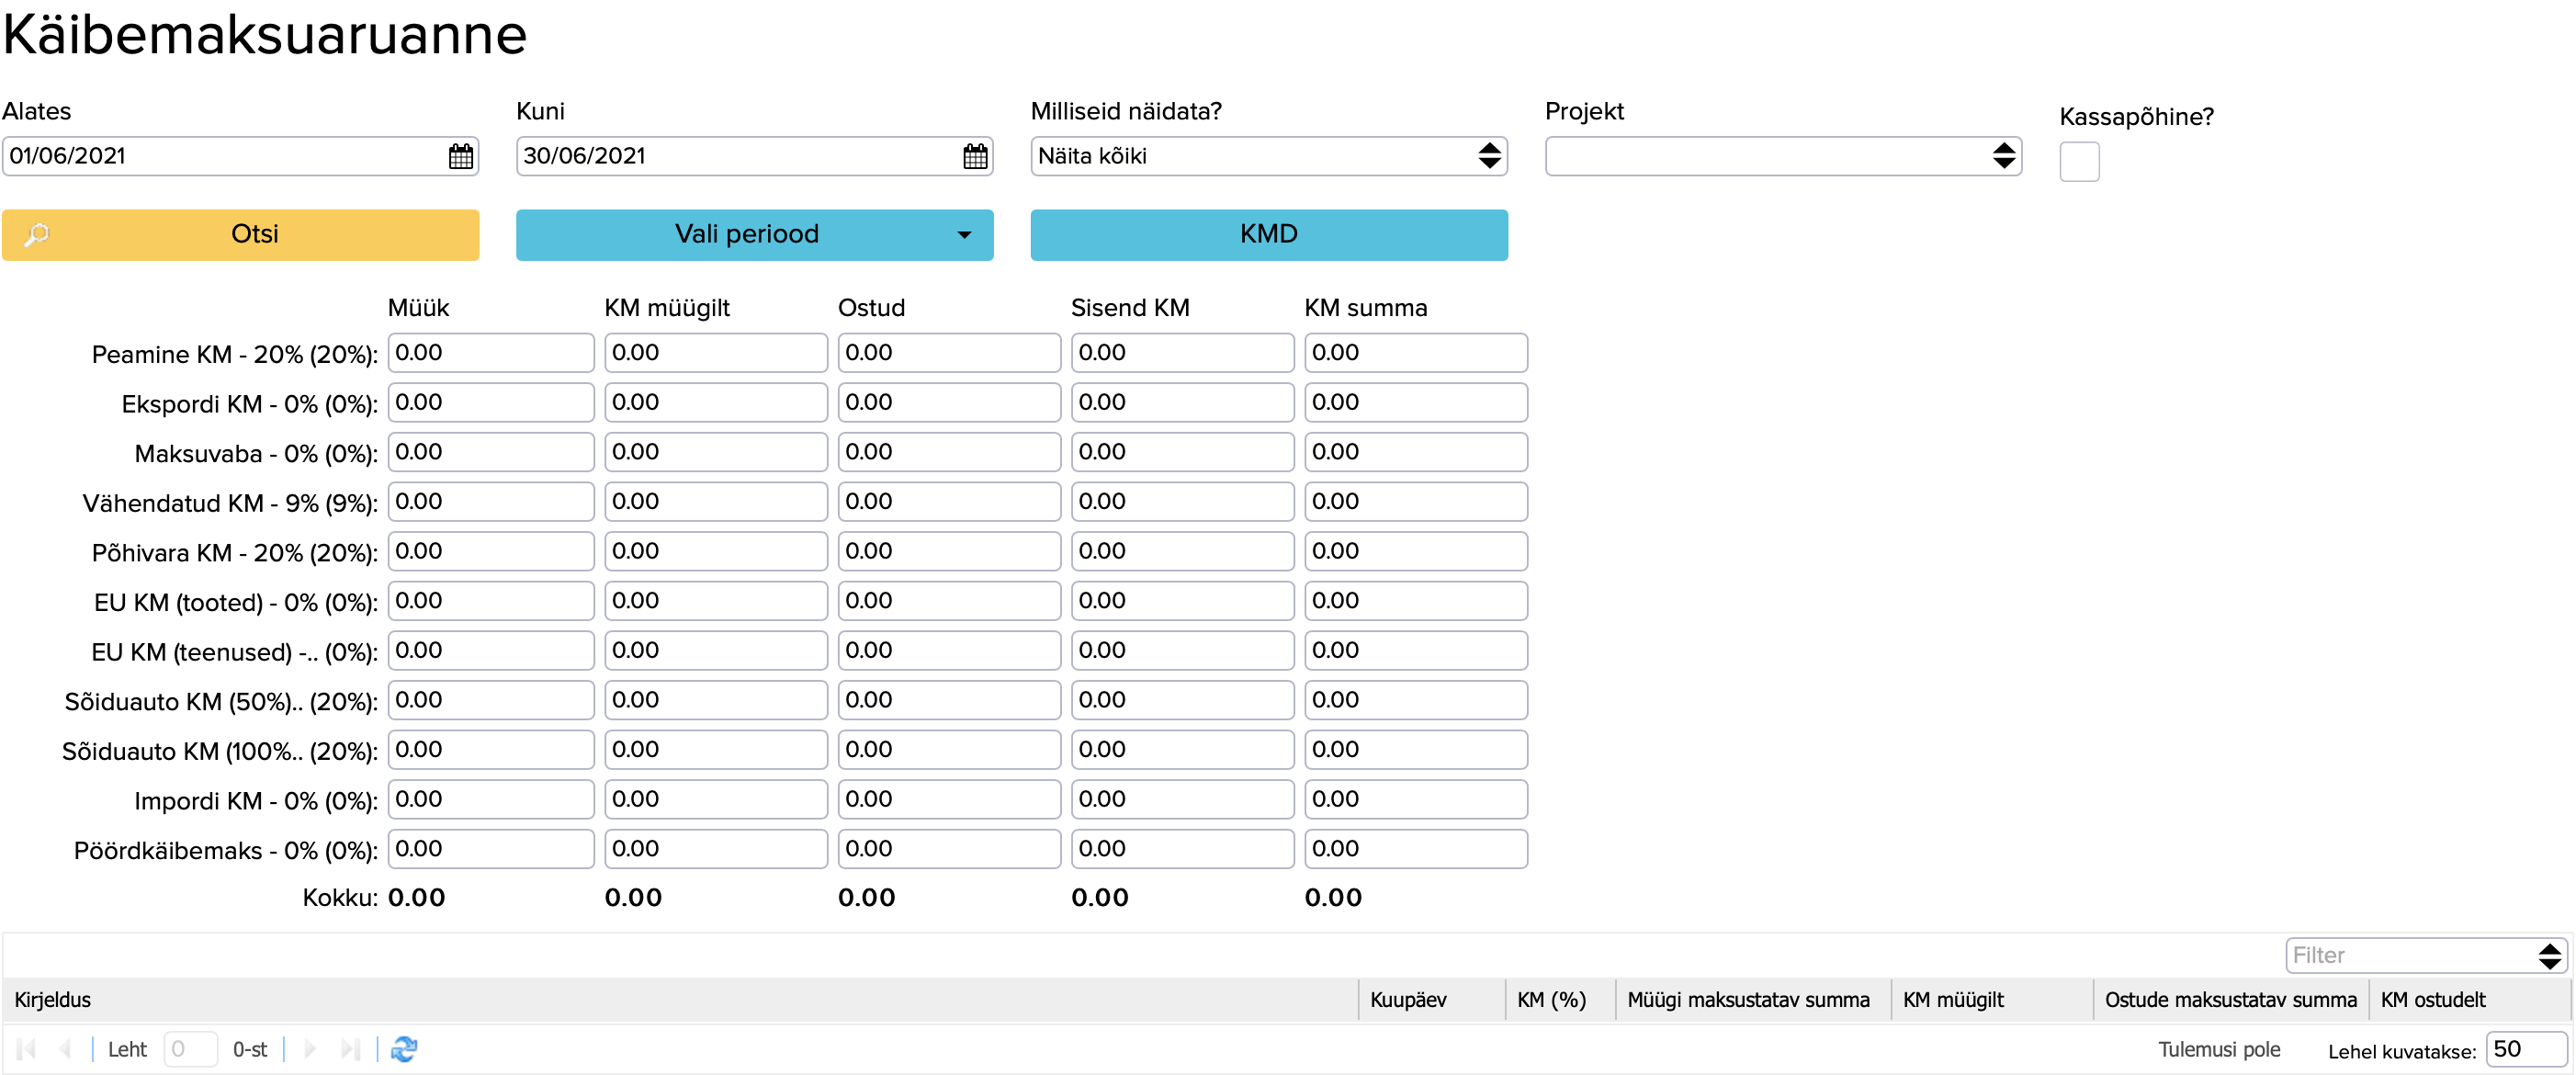Viewport: 2576px width, 1075px height.
Task: Sort by Kirjeldus column header
Action: (x=53, y=999)
